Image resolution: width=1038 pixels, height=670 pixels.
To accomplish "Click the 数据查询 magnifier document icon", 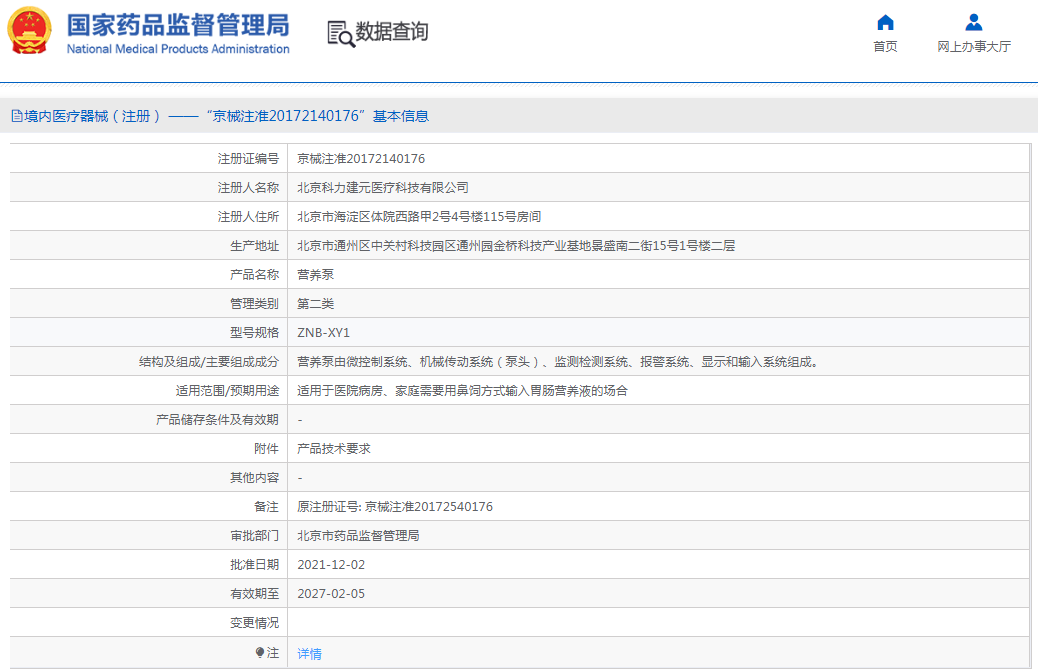I will (340, 33).
